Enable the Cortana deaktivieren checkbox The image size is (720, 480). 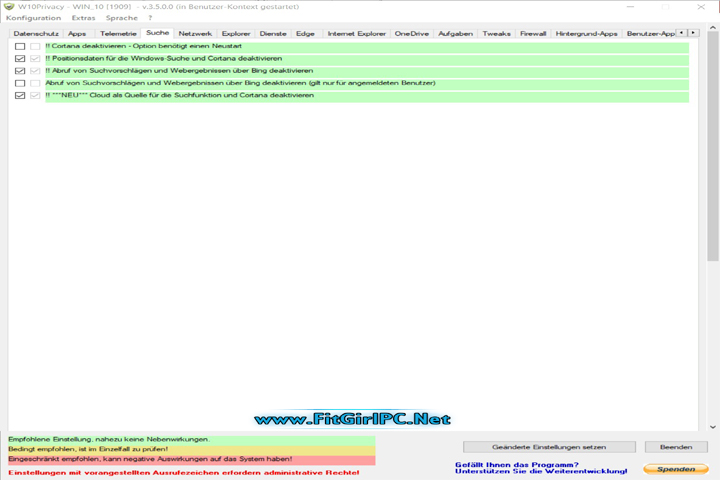[20, 47]
